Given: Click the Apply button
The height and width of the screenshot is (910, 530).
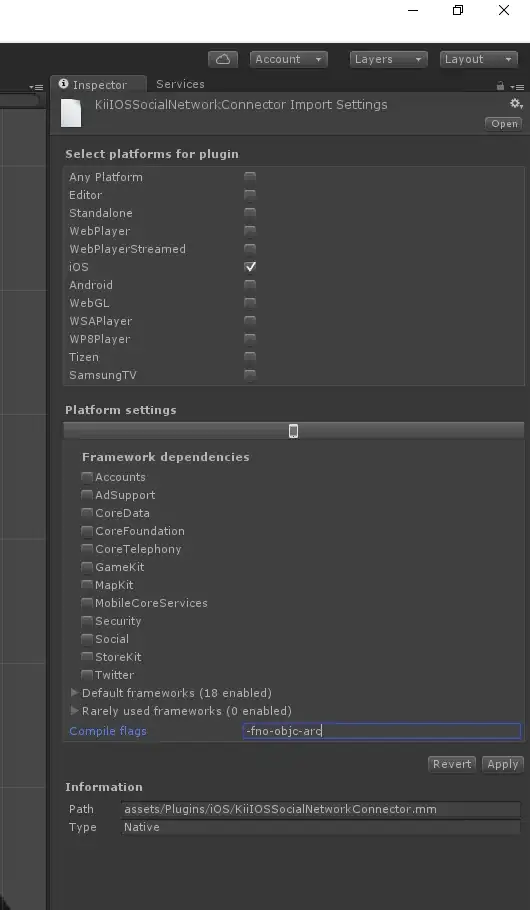Looking at the screenshot, I should tap(503, 764).
